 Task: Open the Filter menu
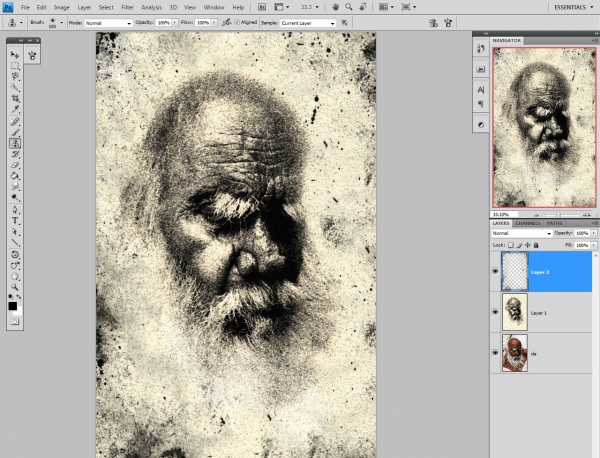coord(127,7)
